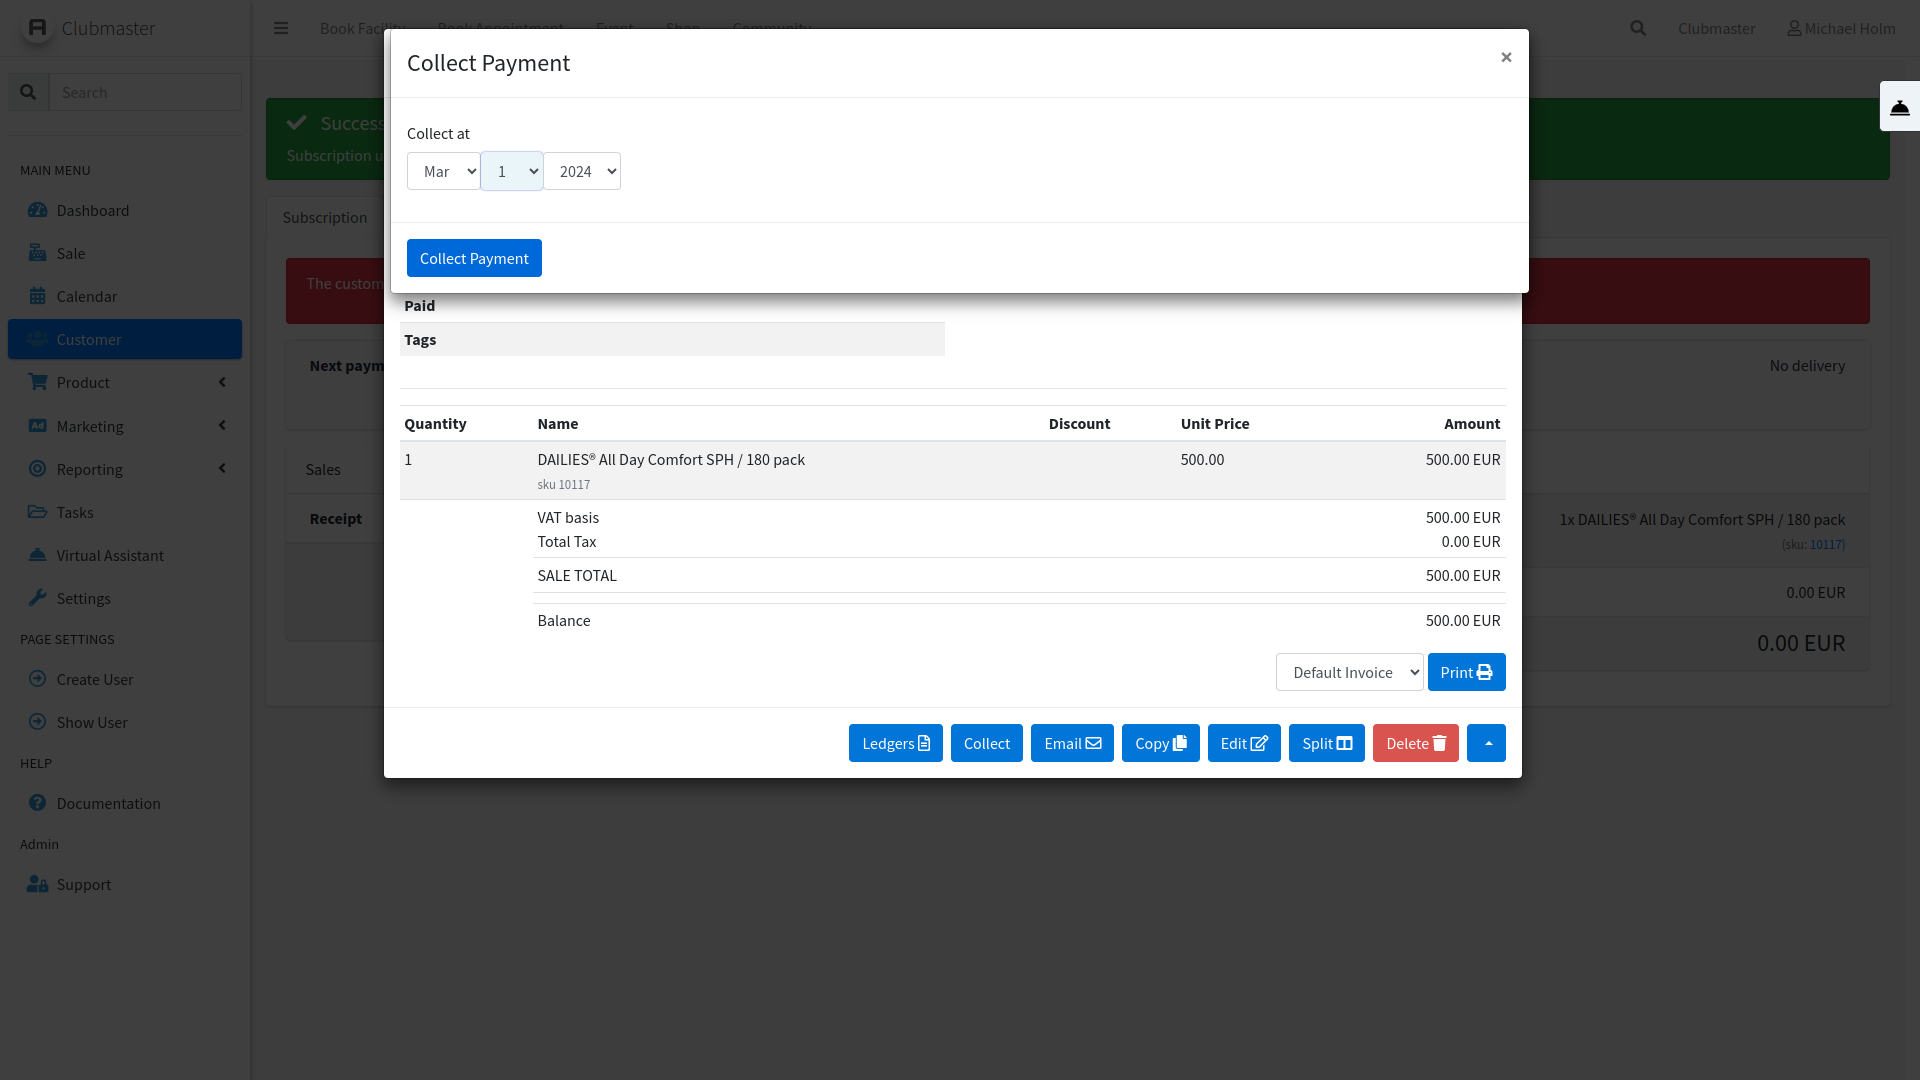Open the year dropdown showing 2024
1920x1080 pixels.
582,171
